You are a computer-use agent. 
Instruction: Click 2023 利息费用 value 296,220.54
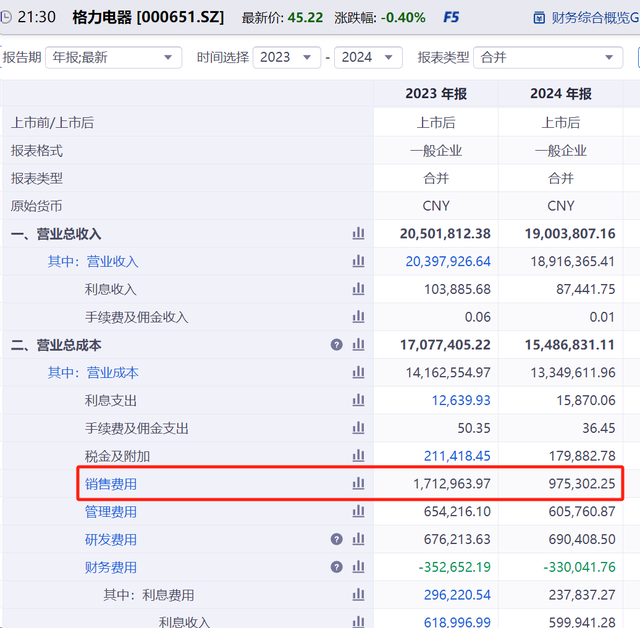[x=457, y=595]
